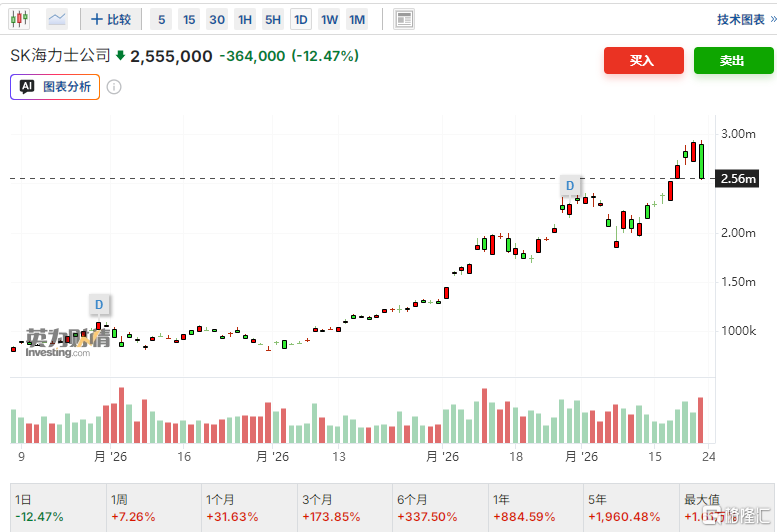Choose the 5H interval

click(273, 19)
